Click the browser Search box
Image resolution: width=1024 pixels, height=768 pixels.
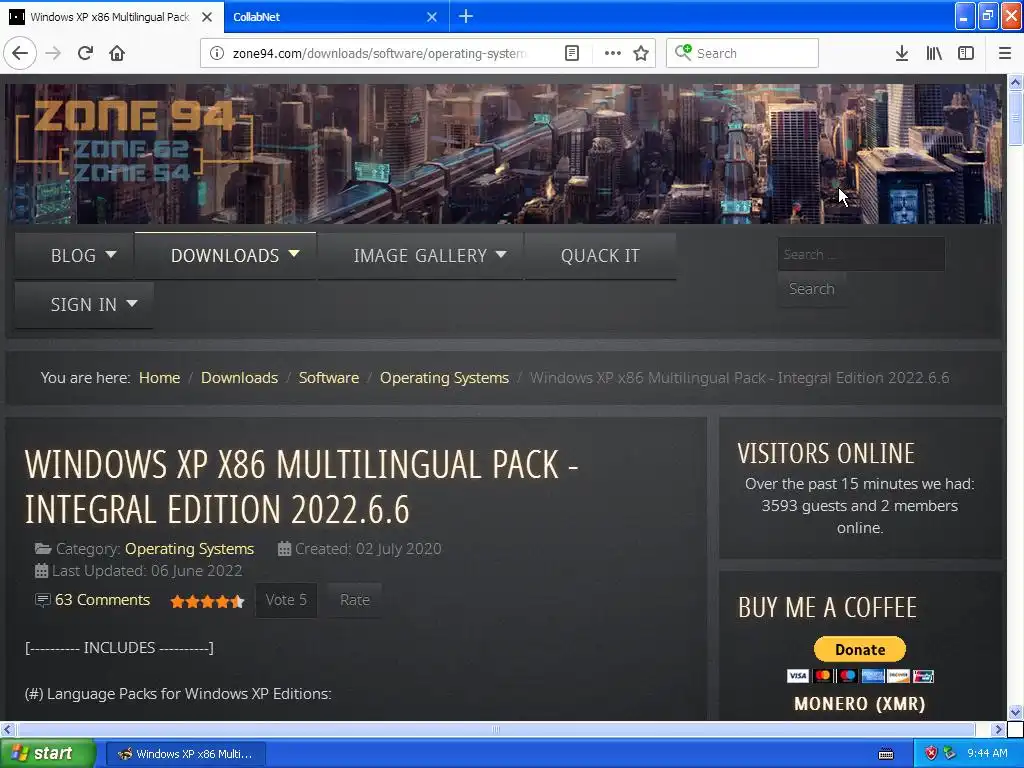click(742, 53)
